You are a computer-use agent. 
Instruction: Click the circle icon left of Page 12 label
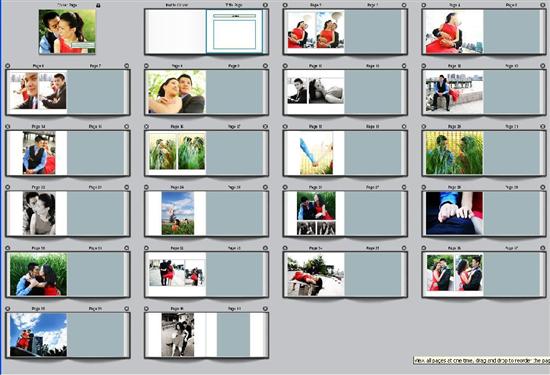424,66
